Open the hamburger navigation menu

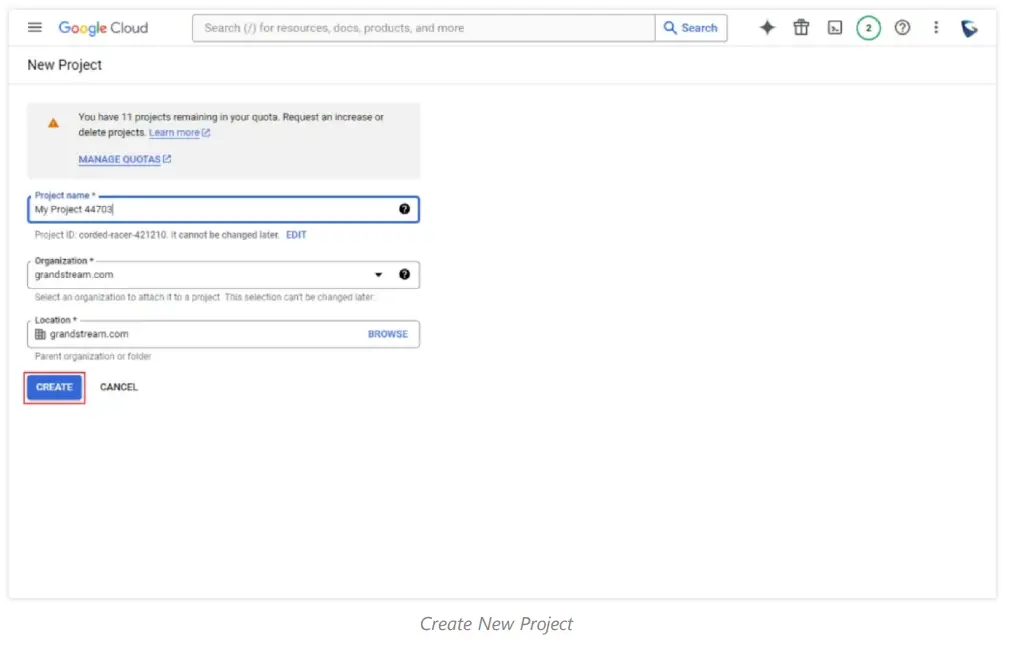tap(35, 28)
